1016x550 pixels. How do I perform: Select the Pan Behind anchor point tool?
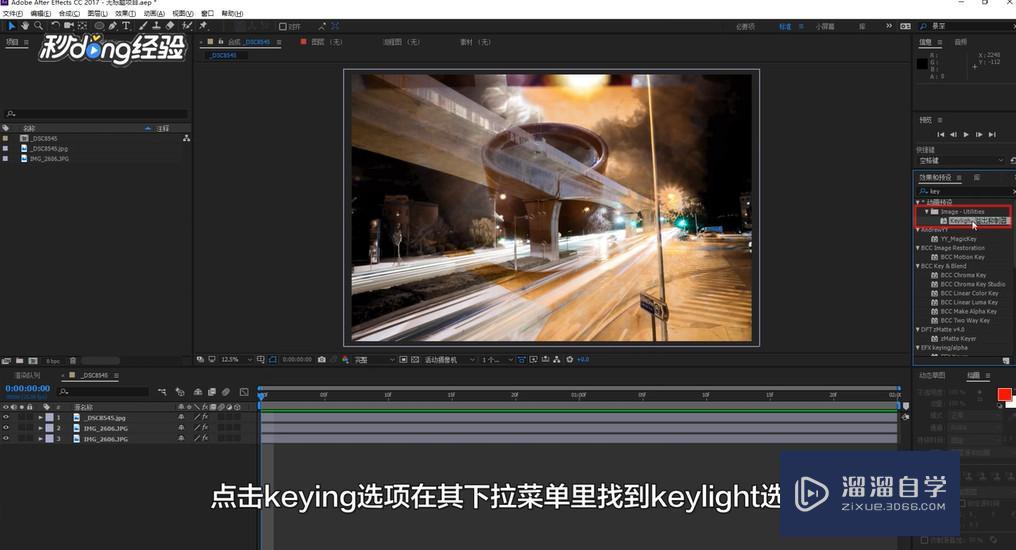pos(82,26)
